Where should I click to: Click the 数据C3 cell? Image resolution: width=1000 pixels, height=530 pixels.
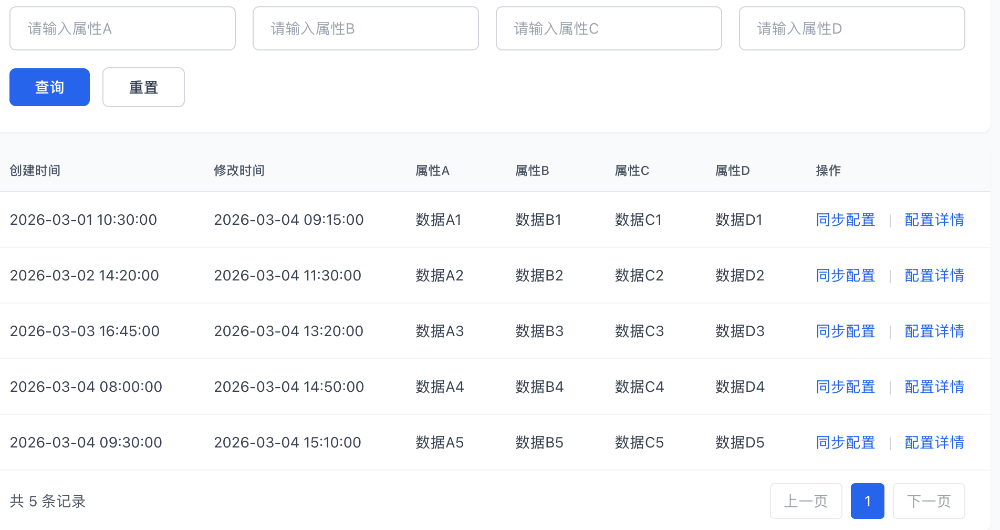(x=639, y=331)
